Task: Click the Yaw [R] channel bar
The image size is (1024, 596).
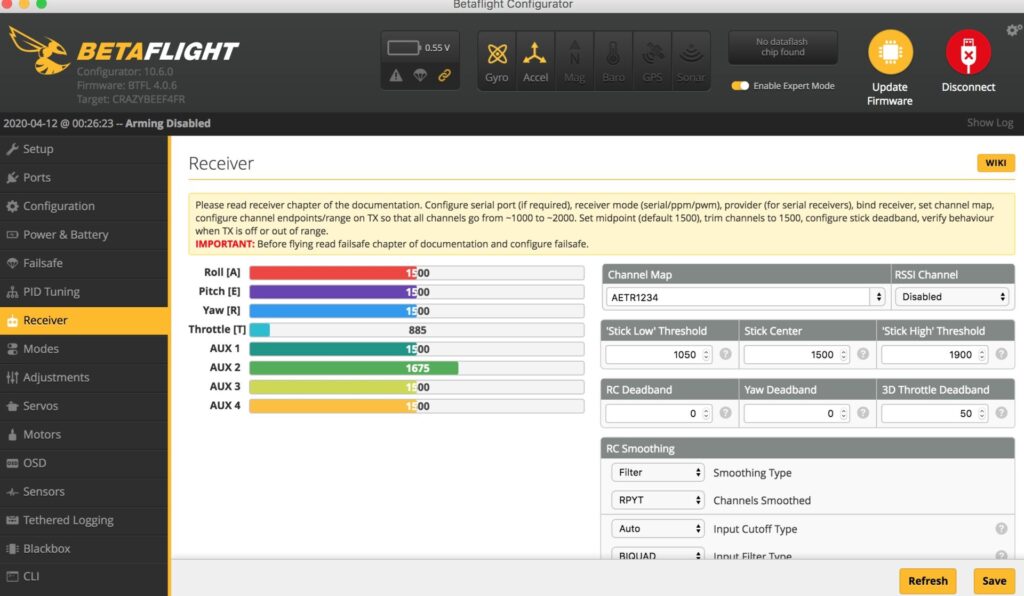Action: 417,311
